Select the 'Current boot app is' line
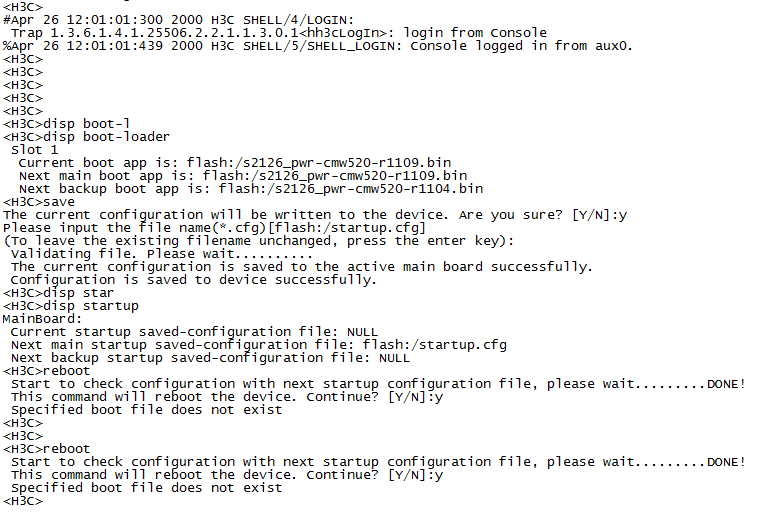Image resolution: width=766 pixels, height=512 pixels. point(235,162)
